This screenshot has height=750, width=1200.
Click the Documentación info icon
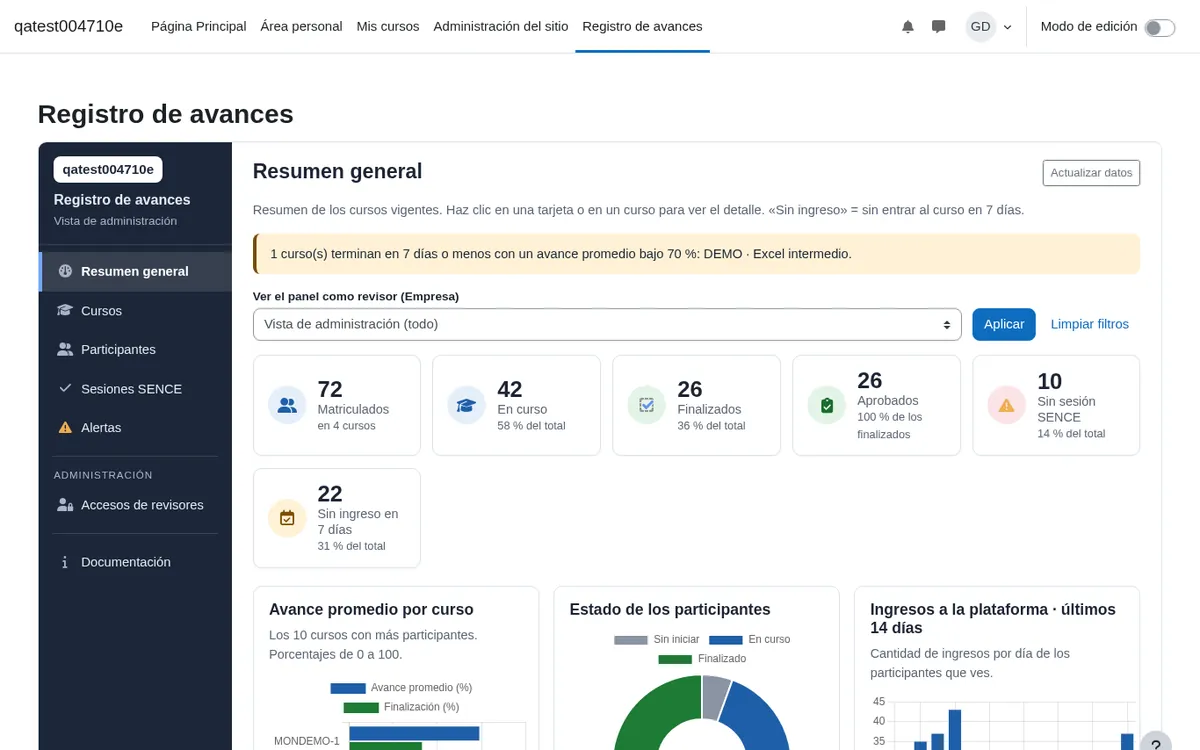(x=65, y=562)
